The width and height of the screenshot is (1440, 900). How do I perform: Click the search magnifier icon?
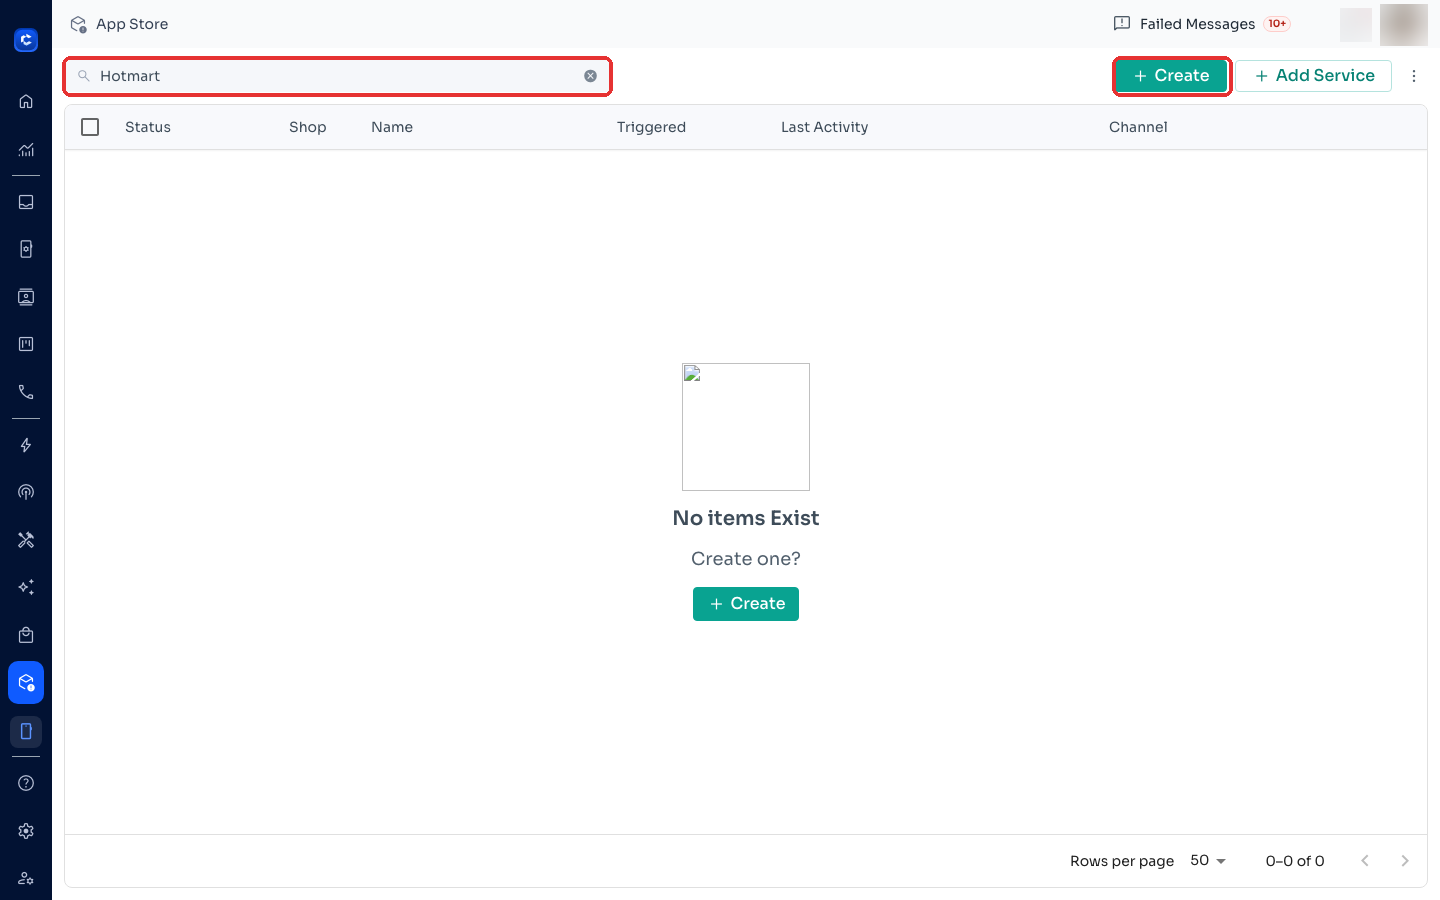click(x=84, y=76)
